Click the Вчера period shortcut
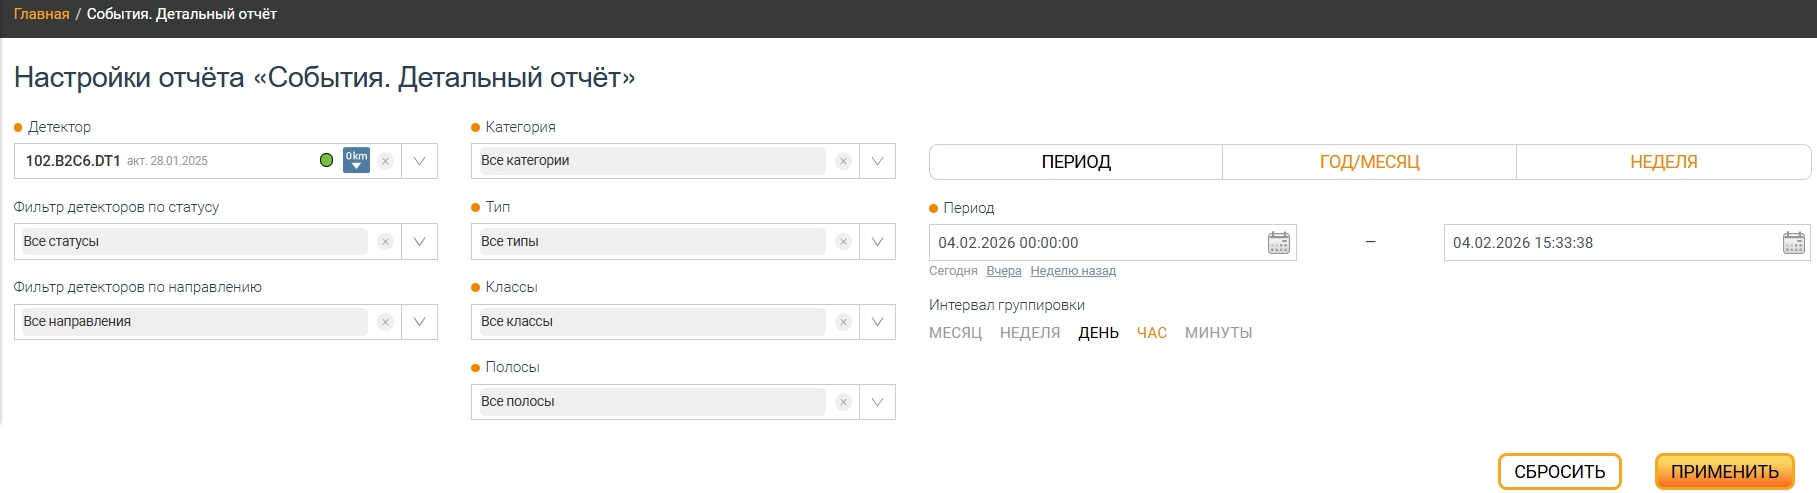 tap(1004, 271)
